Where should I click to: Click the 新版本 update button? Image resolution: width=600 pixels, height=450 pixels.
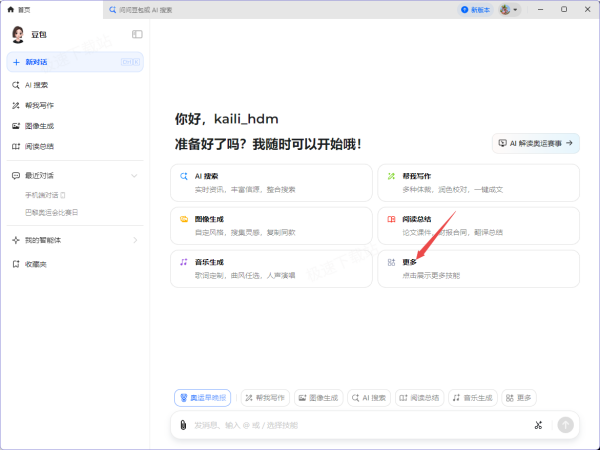tap(477, 9)
